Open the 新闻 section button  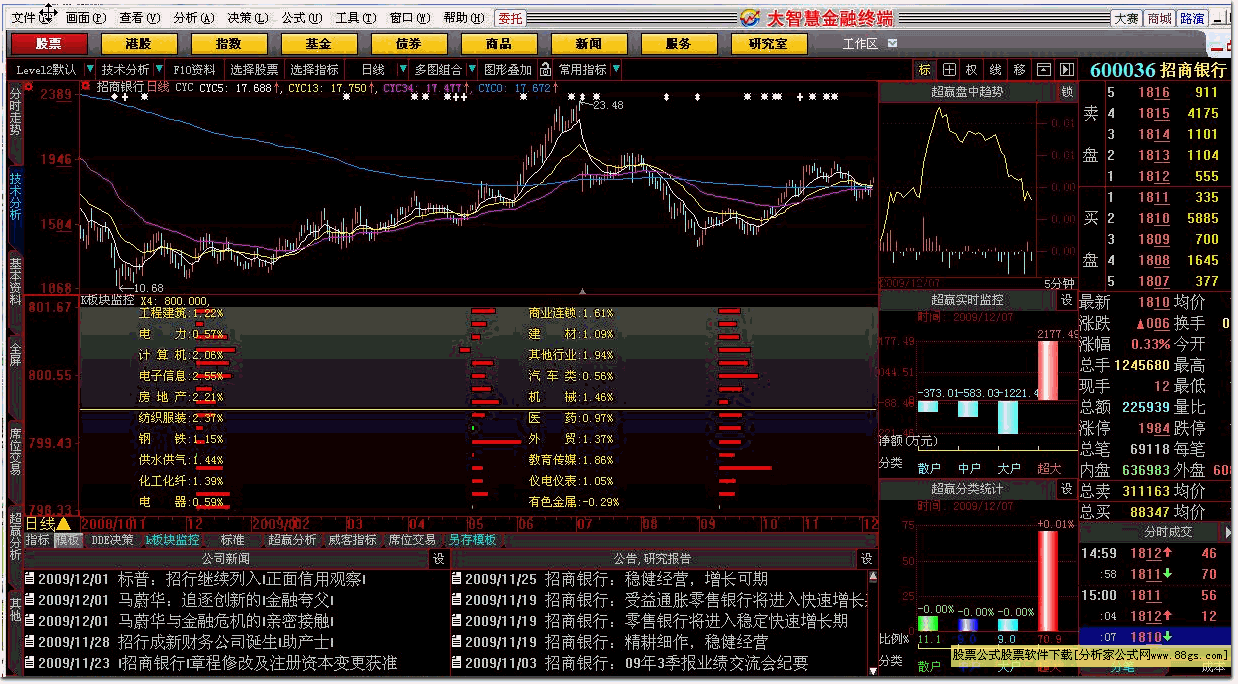[x=589, y=44]
